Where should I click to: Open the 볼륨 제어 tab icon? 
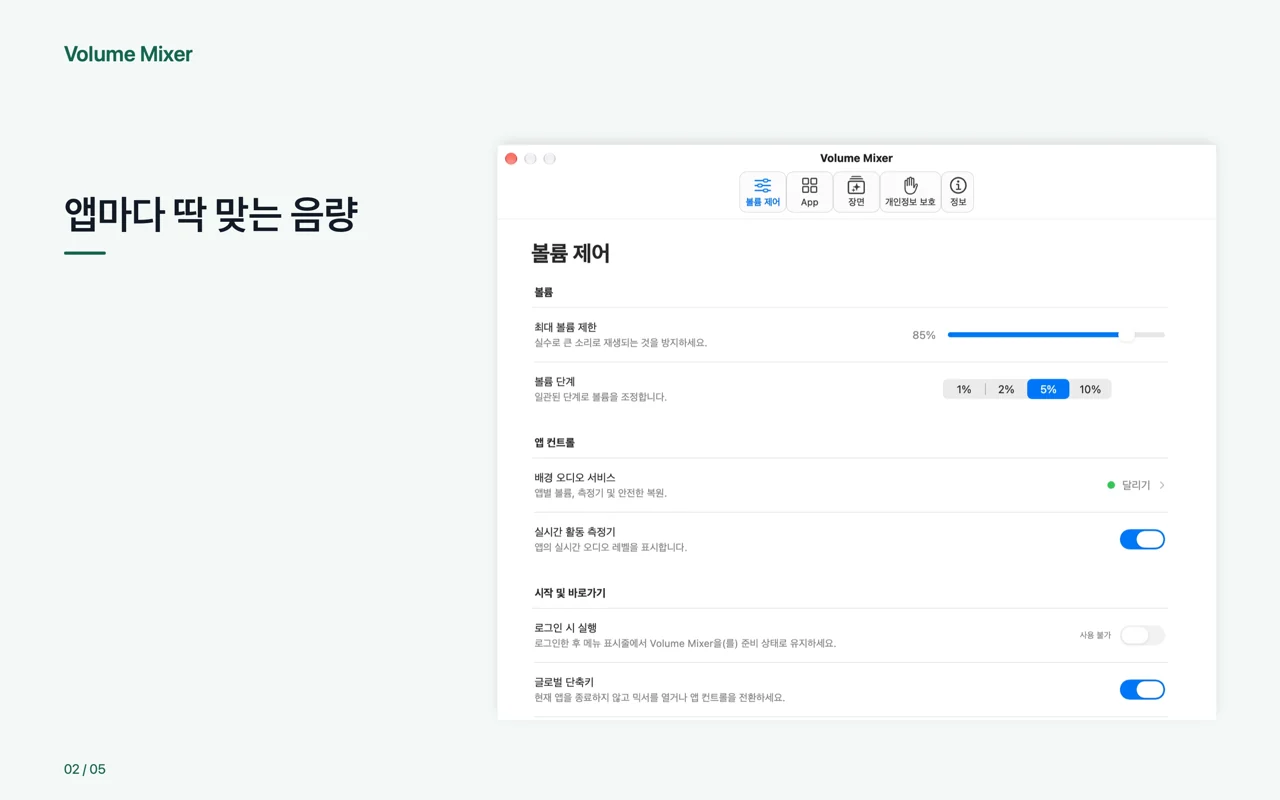coord(762,192)
